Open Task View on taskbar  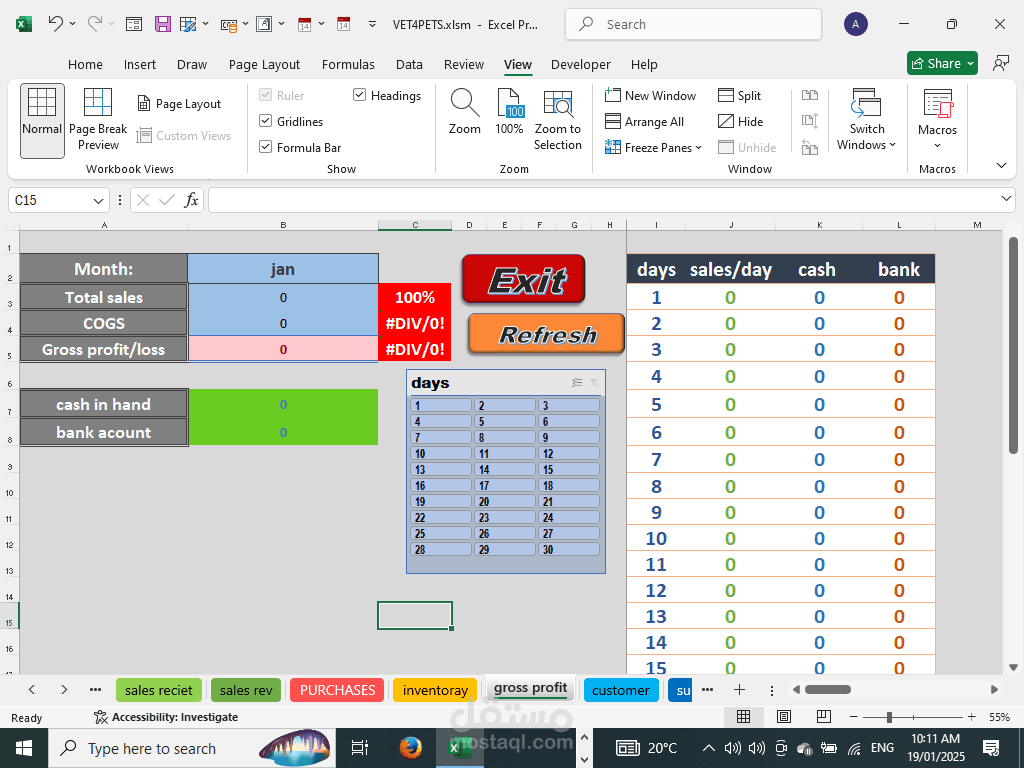[x=359, y=748]
